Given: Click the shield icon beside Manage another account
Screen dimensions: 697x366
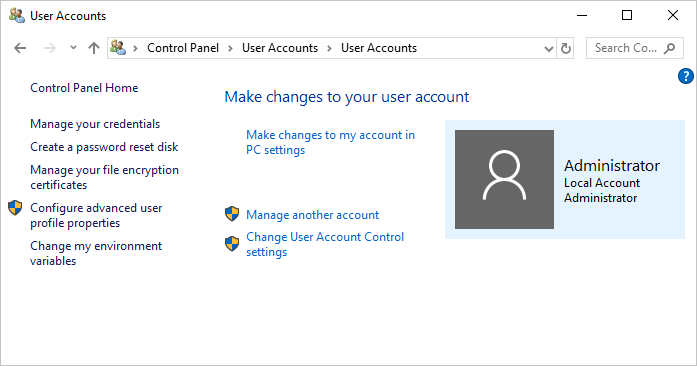Looking at the screenshot, I should pos(232,214).
